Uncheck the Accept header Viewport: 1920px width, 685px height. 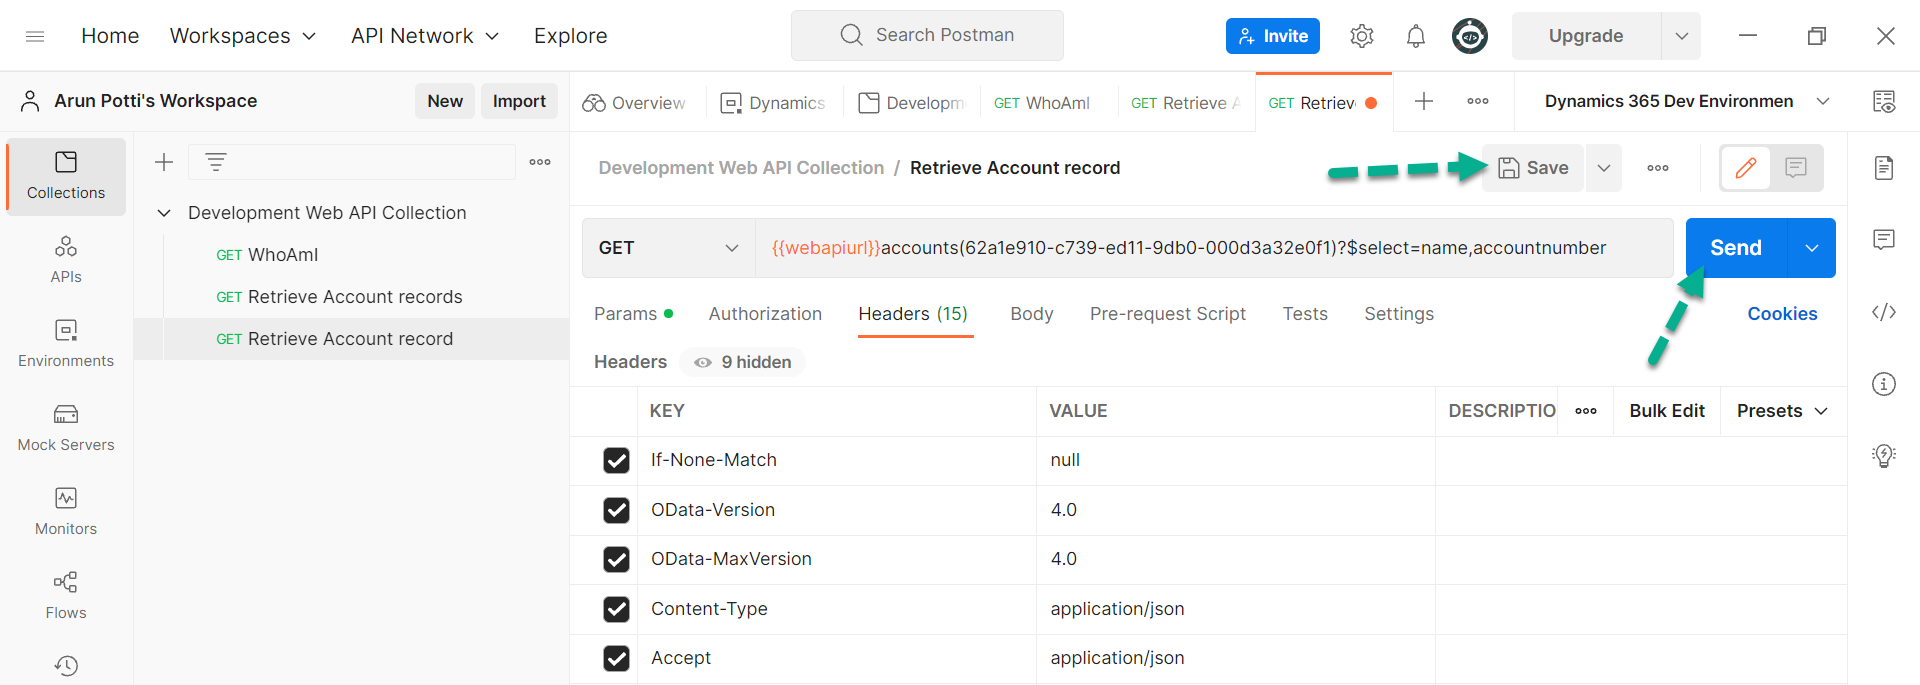[x=616, y=658]
